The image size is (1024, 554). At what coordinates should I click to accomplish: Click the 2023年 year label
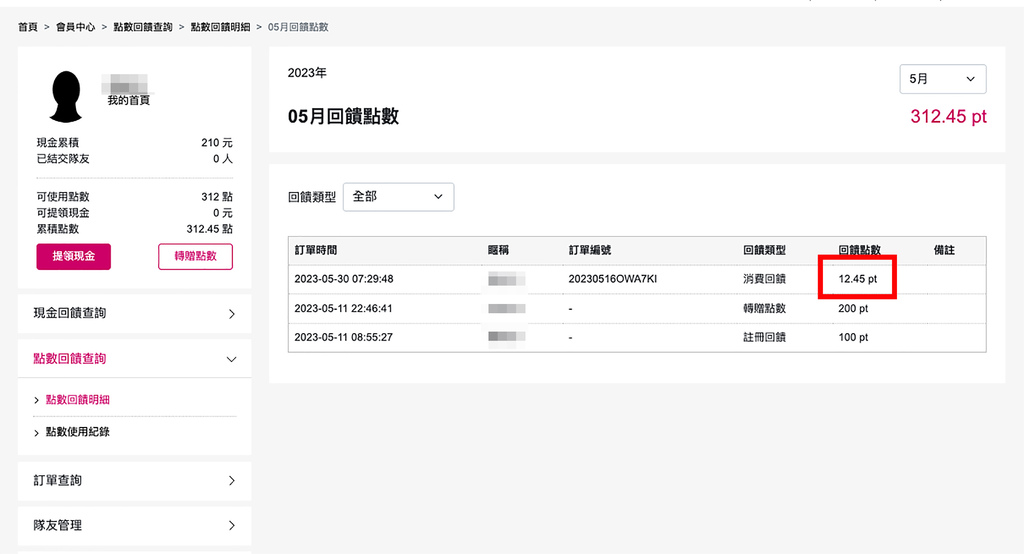point(307,73)
